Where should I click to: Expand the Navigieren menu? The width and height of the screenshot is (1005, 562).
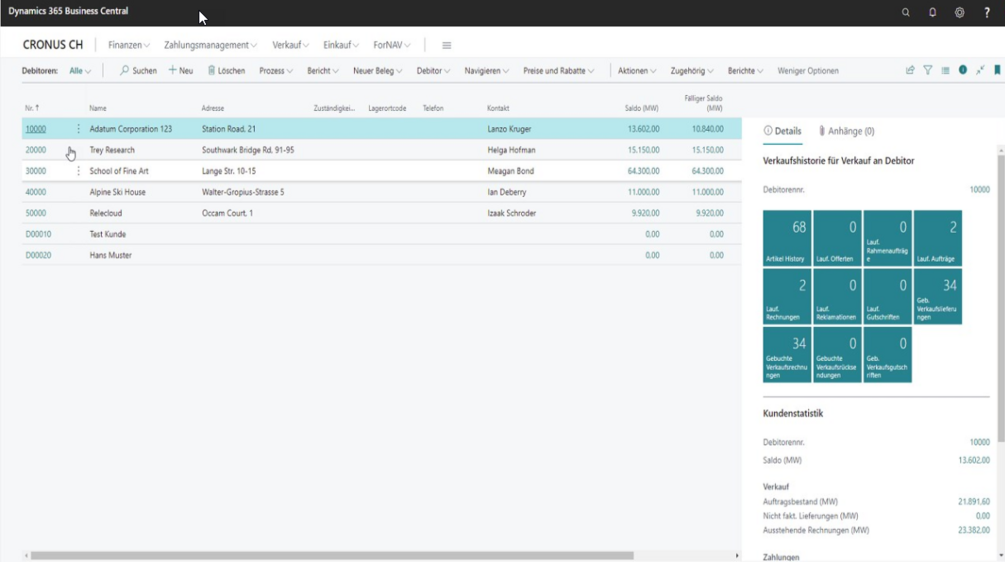pyautogui.click(x=486, y=70)
